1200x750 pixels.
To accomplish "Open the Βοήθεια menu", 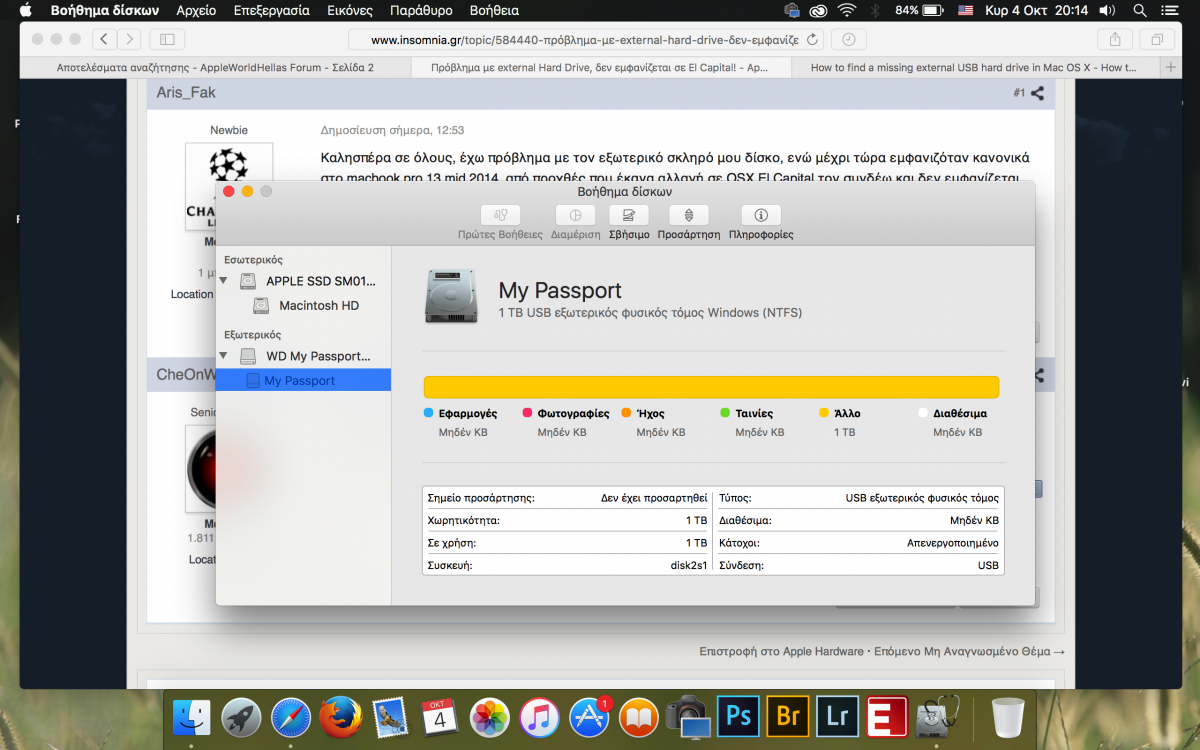I will (x=494, y=10).
